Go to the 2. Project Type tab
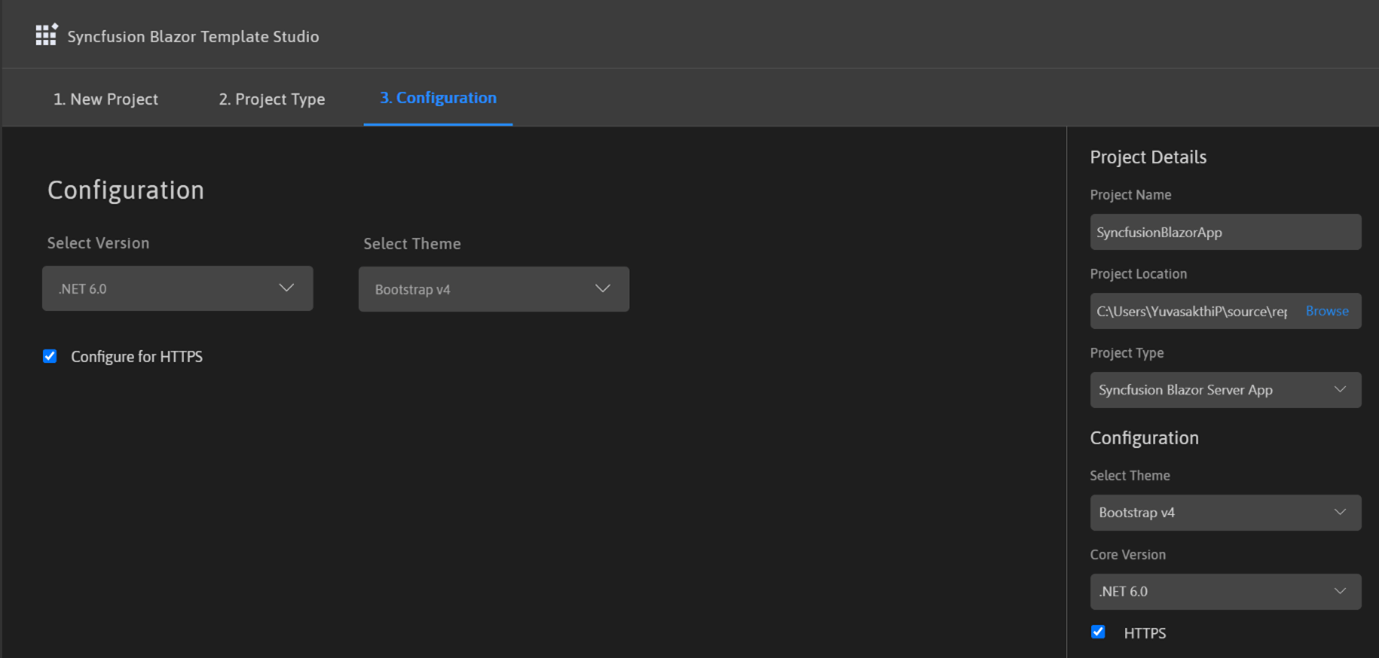Viewport: 1379px width, 658px height. pyautogui.click(x=272, y=99)
